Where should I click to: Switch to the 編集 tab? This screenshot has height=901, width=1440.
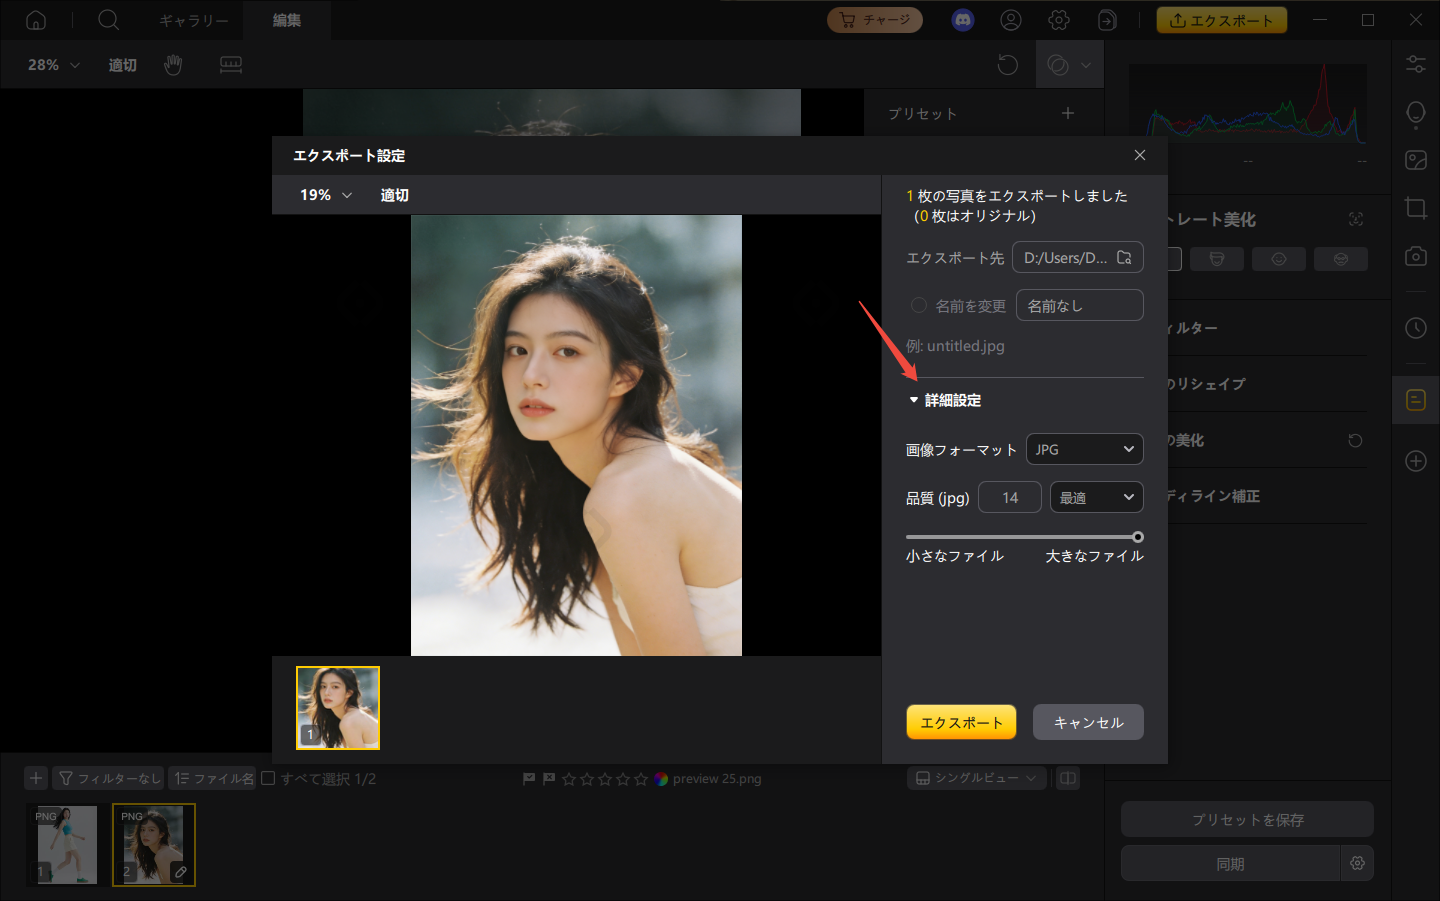(287, 20)
